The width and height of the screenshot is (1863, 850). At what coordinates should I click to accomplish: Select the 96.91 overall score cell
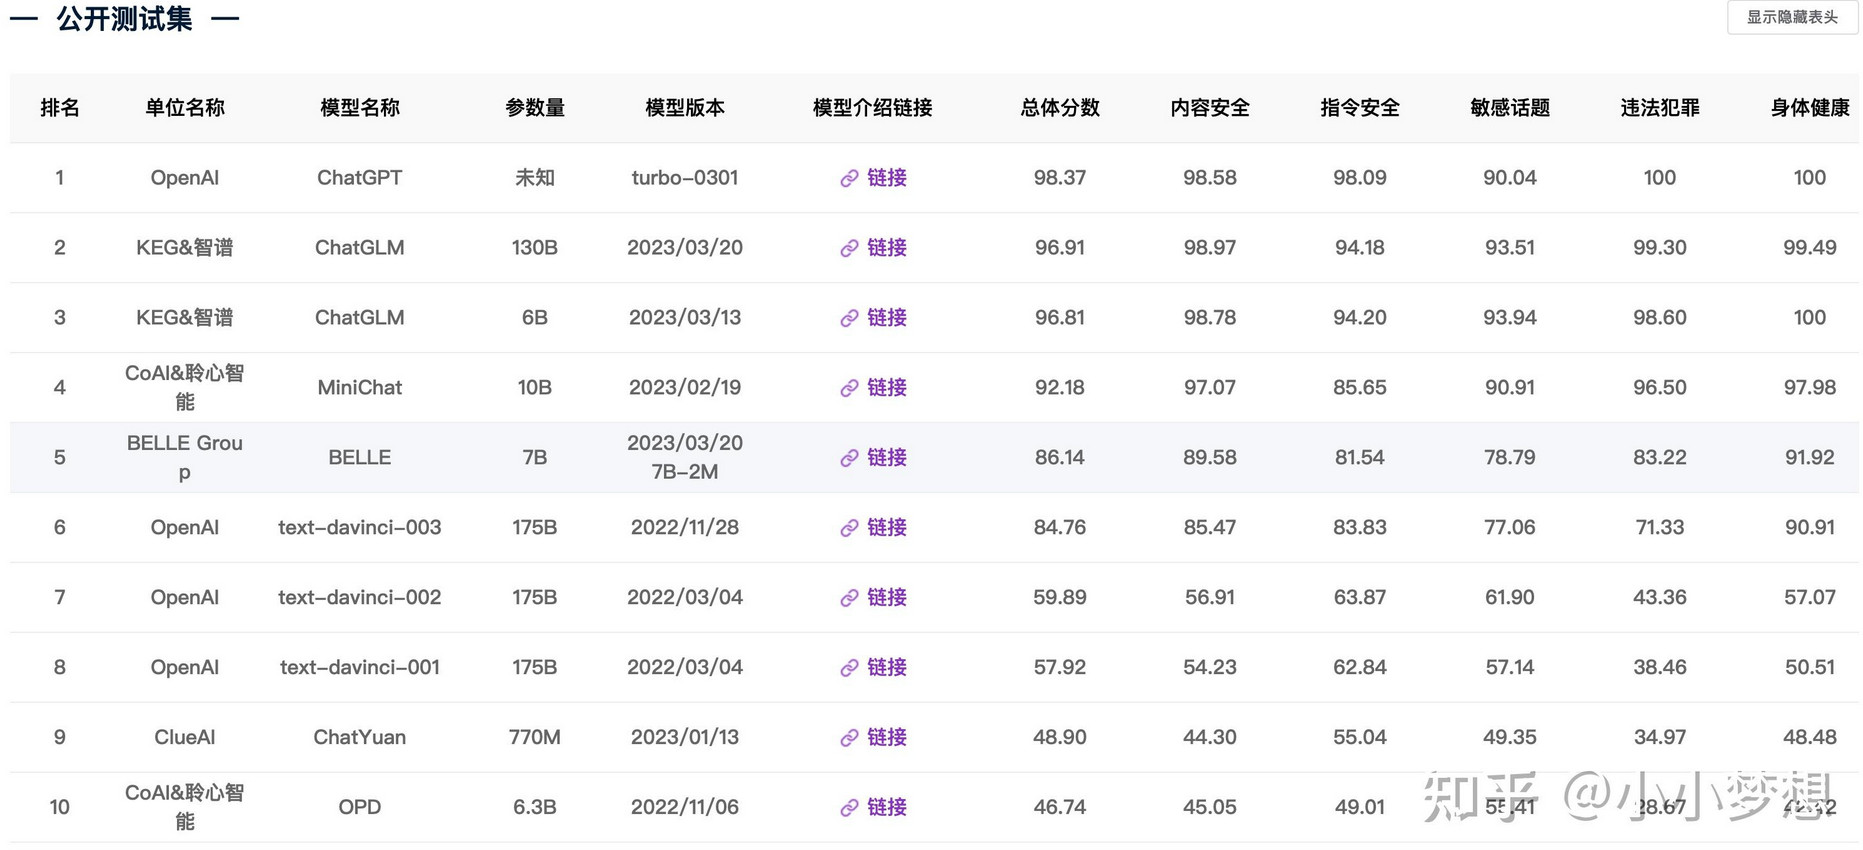[x=1060, y=248]
